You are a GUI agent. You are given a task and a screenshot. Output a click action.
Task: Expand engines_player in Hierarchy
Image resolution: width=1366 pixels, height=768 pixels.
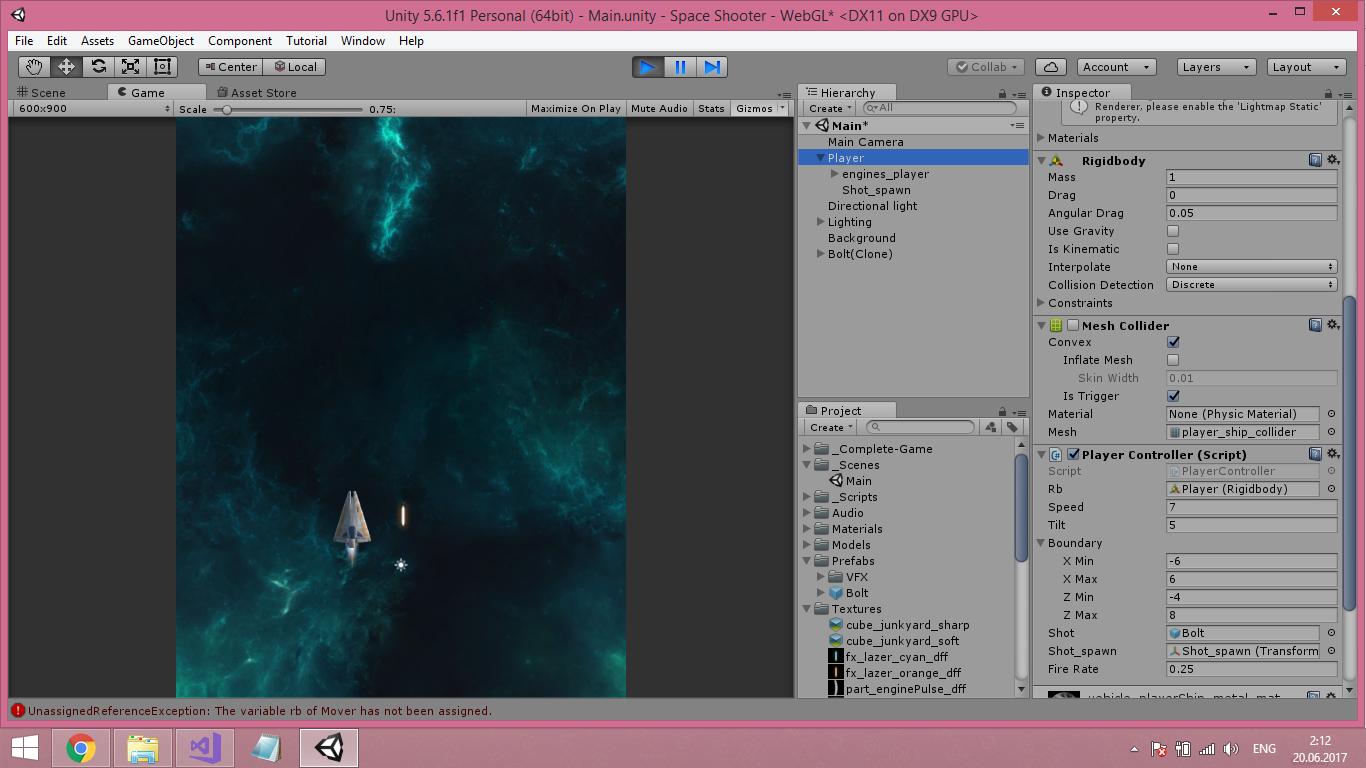coord(835,174)
